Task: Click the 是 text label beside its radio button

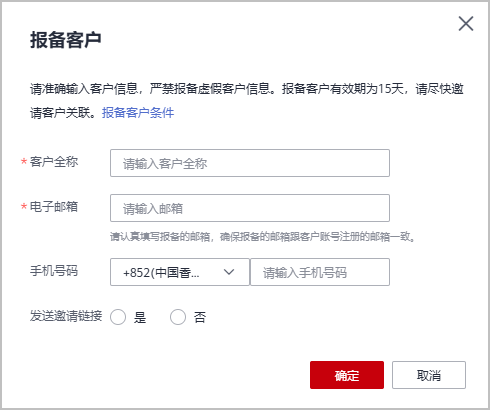Action: click(140, 317)
